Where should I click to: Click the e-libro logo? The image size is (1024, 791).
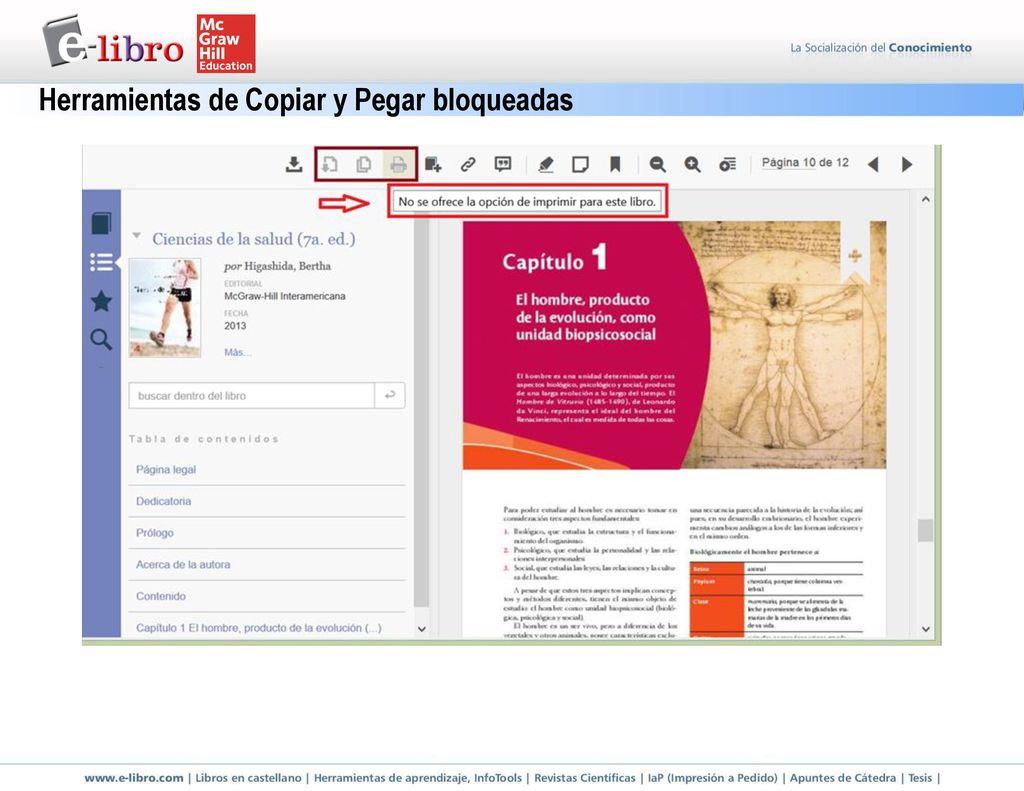click(x=113, y=42)
